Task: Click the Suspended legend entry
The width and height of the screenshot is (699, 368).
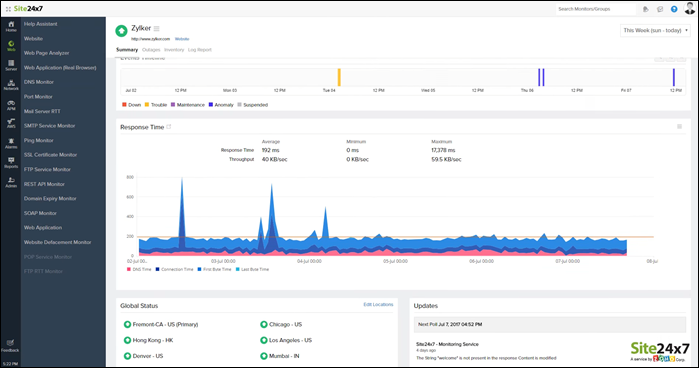Action: [253, 105]
